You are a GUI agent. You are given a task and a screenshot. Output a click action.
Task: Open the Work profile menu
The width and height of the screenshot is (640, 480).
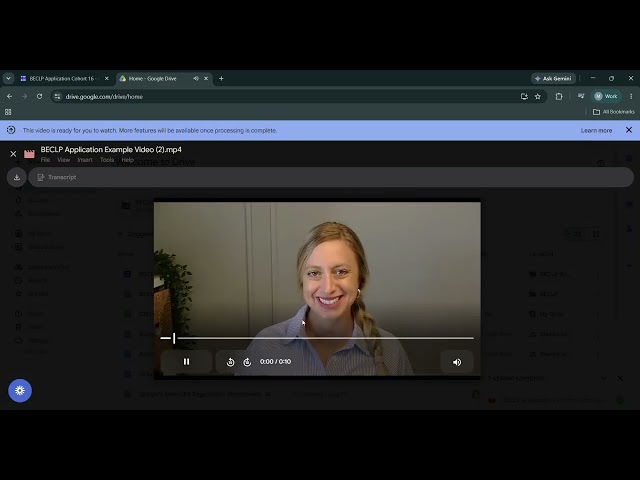(x=607, y=96)
